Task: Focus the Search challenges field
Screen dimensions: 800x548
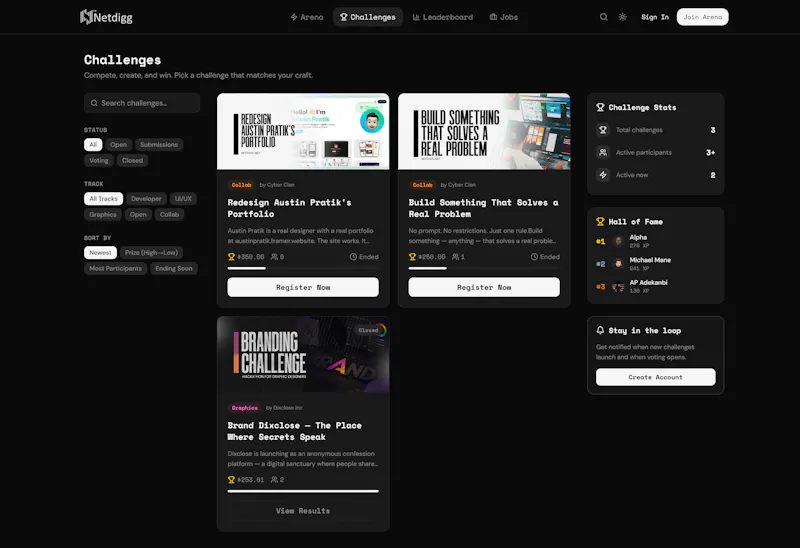Action: pos(142,103)
